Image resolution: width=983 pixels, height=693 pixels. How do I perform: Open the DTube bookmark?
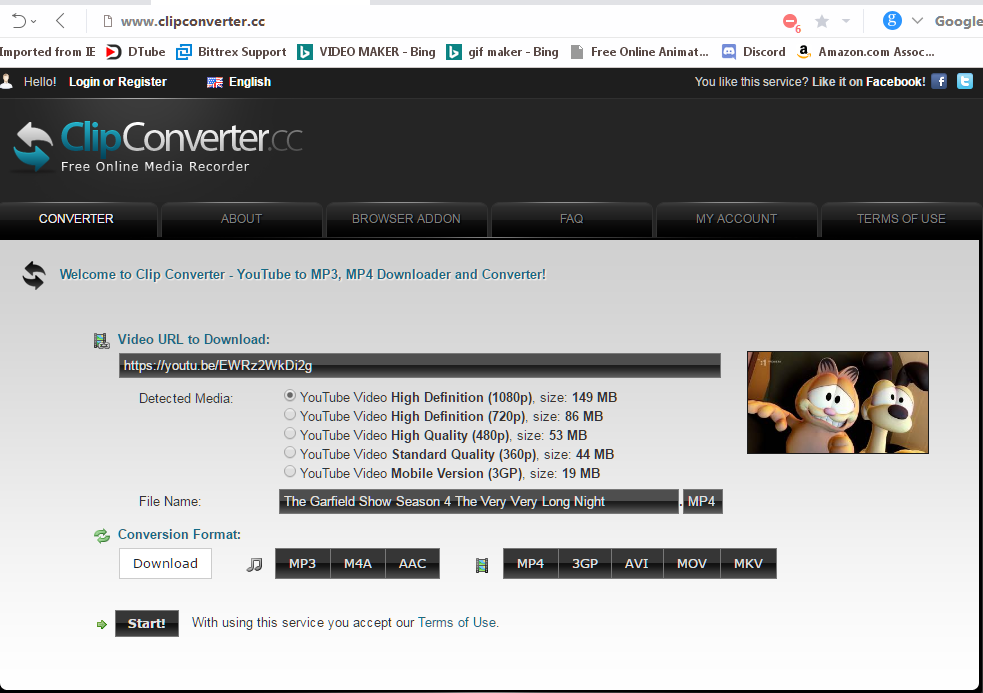click(x=135, y=52)
